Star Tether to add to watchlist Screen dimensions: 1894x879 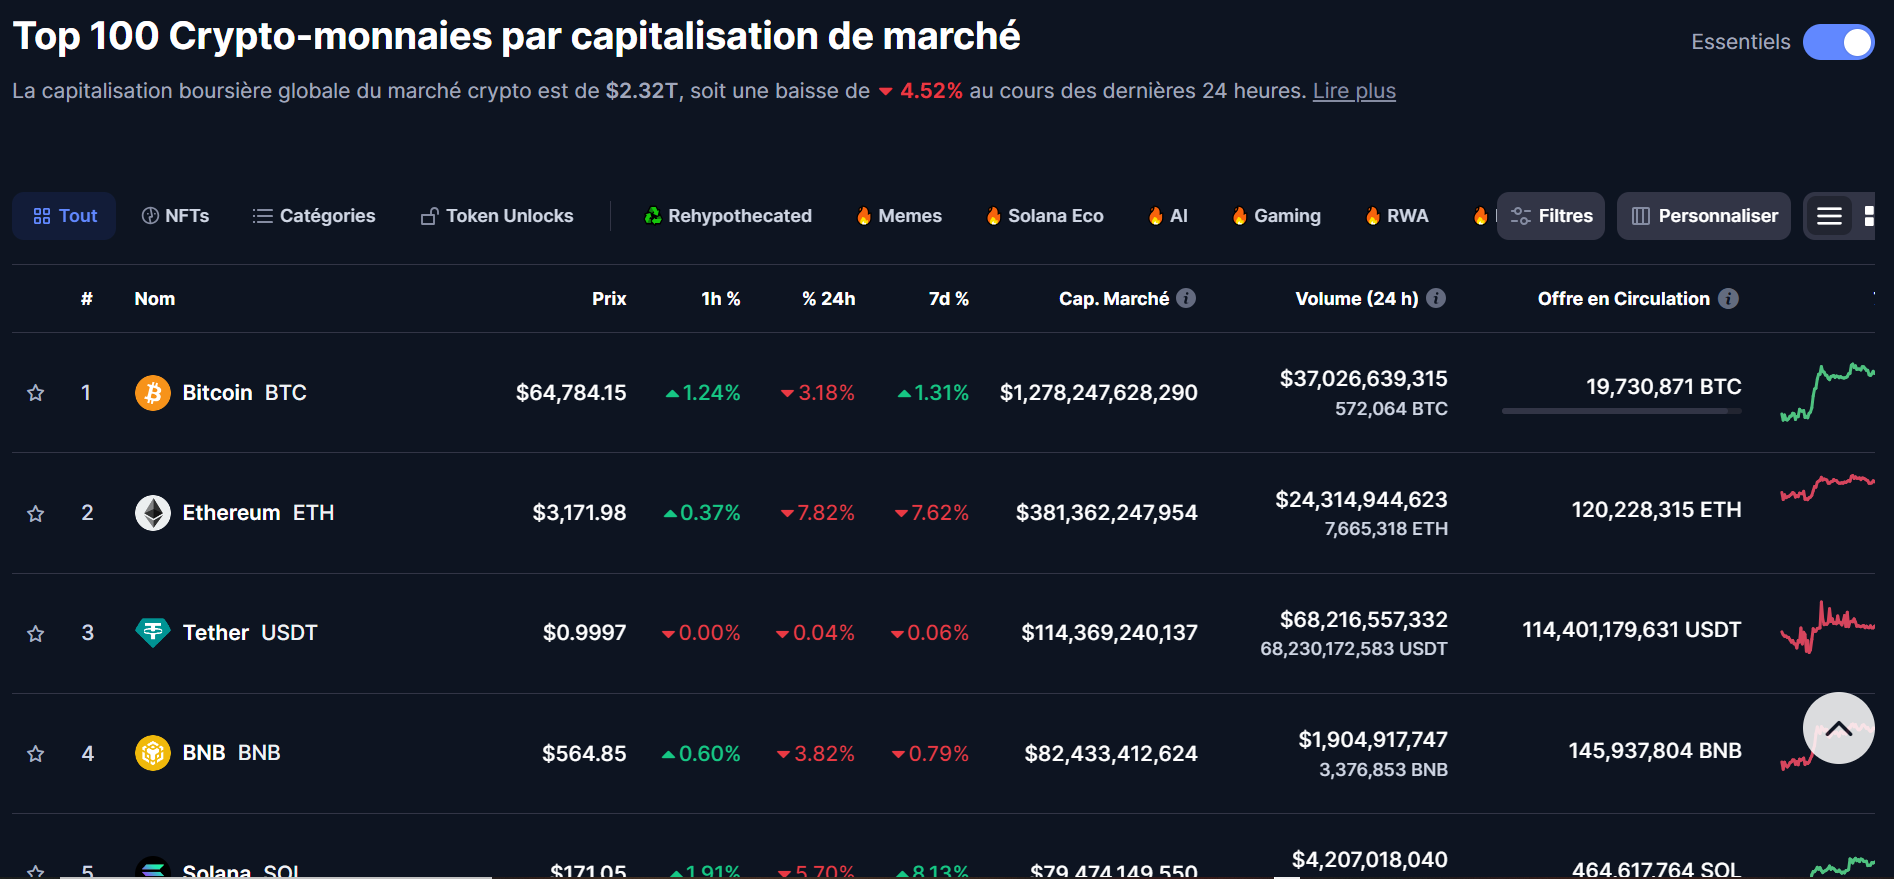[x=36, y=633]
